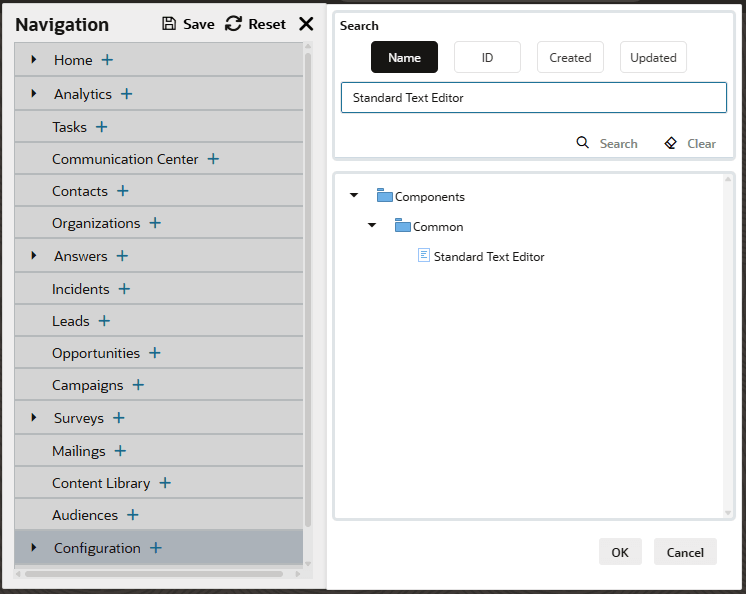Expand the Answers navigation item
746x594 pixels.
point(34,255)
